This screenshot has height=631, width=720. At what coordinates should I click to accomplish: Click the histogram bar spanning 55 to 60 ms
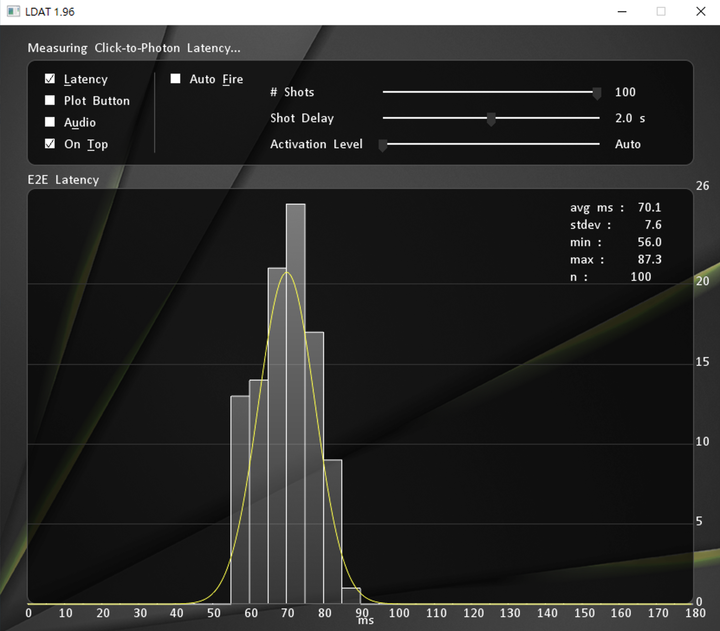pos(240,500)
